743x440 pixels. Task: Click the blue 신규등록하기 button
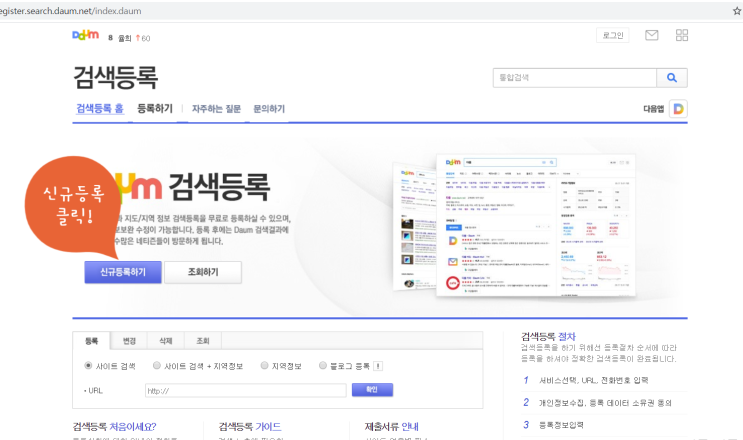tap(123, 272)
